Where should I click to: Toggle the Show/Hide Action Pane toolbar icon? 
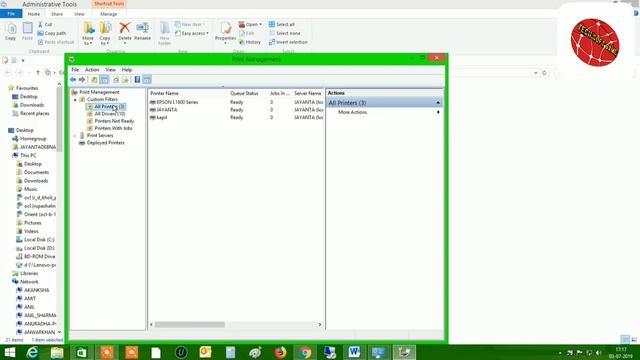[x=147, y=80]
